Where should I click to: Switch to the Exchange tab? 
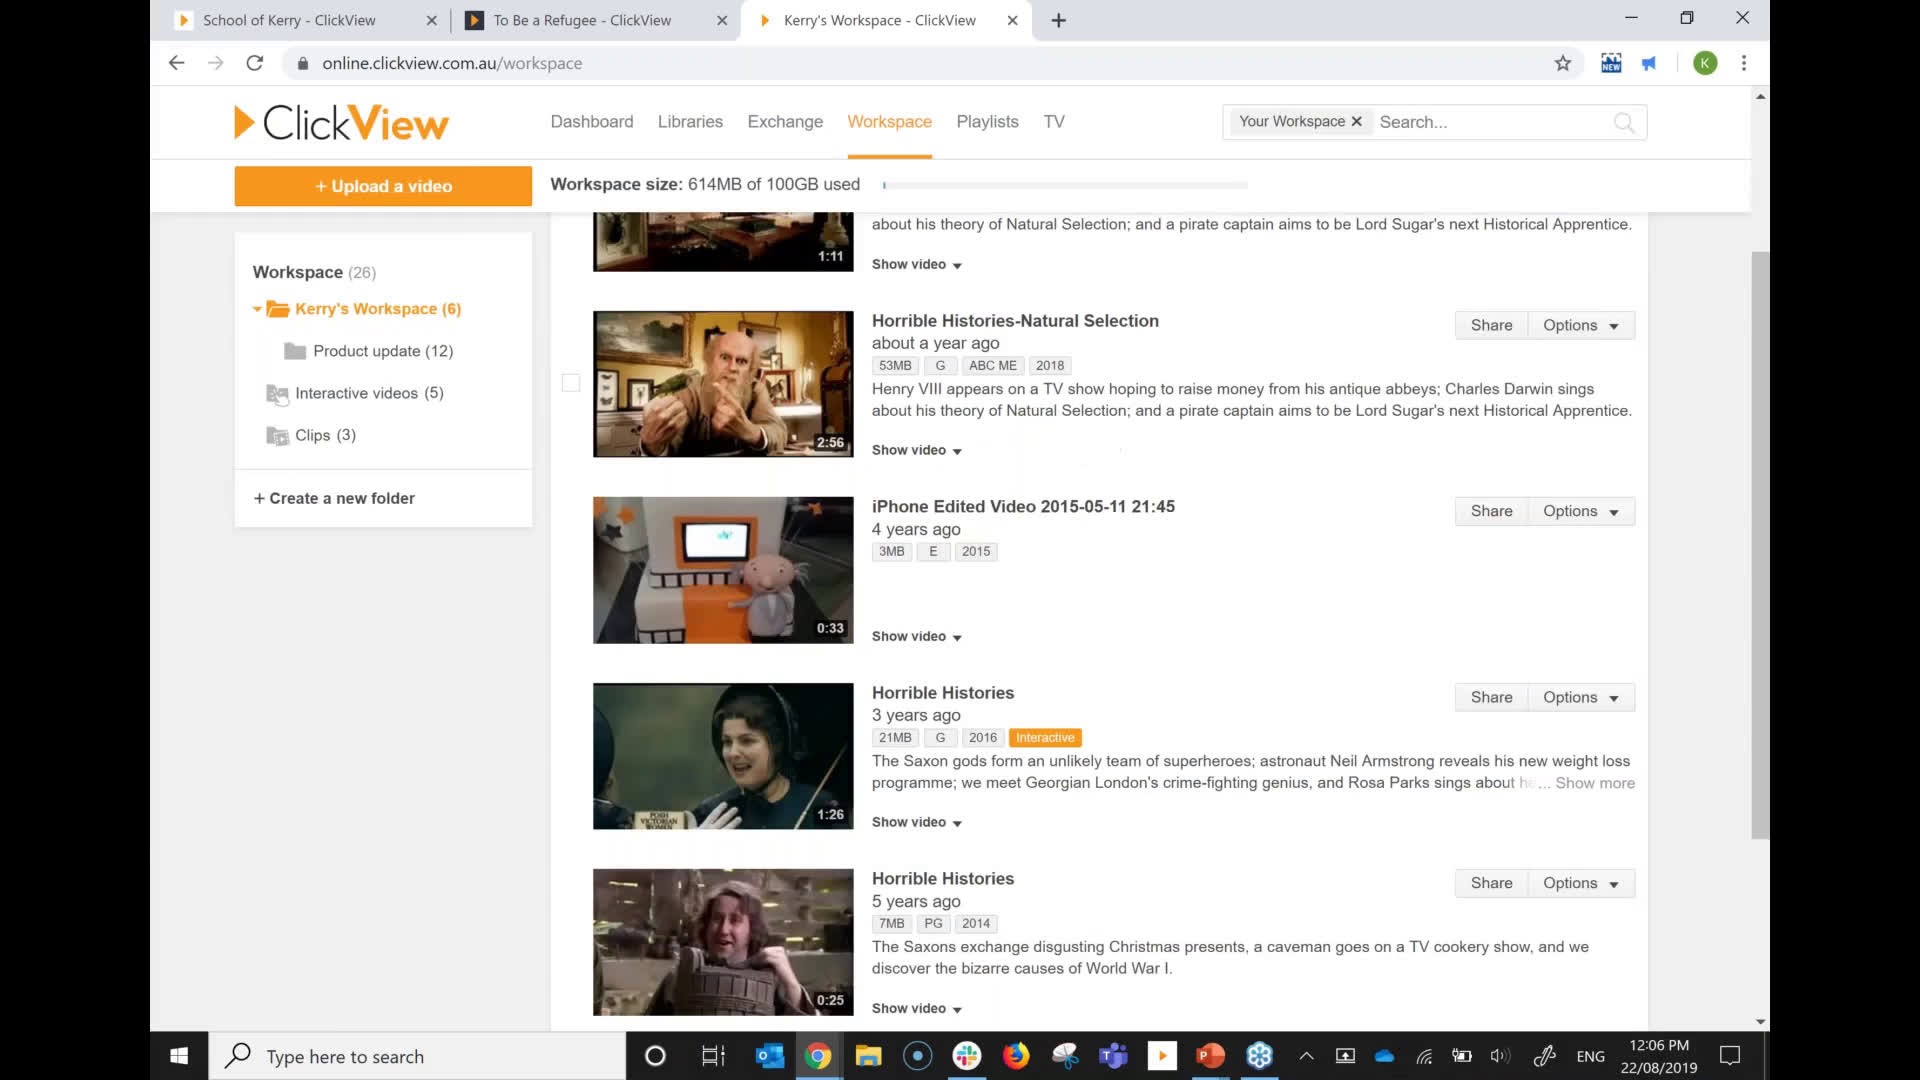click(x=785, y=121)
